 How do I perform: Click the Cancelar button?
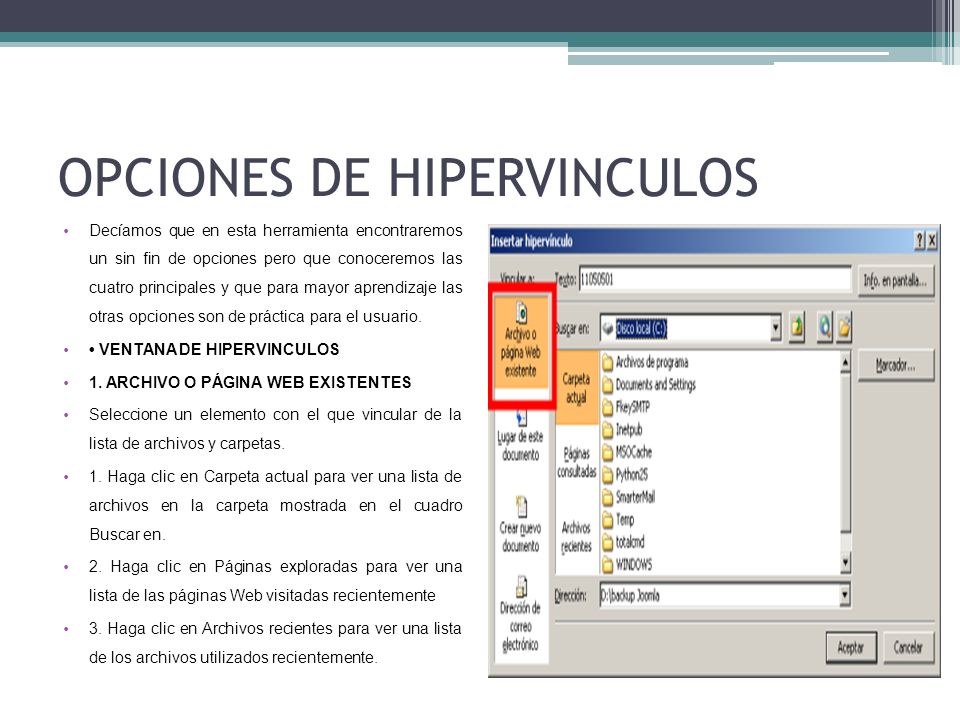tap(908, 647)
